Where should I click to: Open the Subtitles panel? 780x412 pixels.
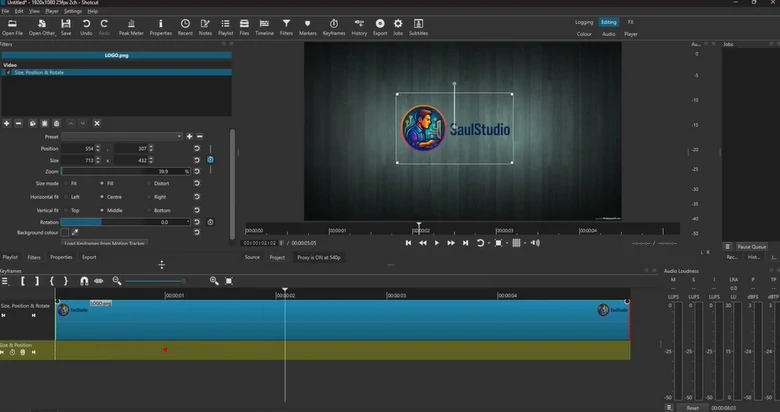click(418, 27)
